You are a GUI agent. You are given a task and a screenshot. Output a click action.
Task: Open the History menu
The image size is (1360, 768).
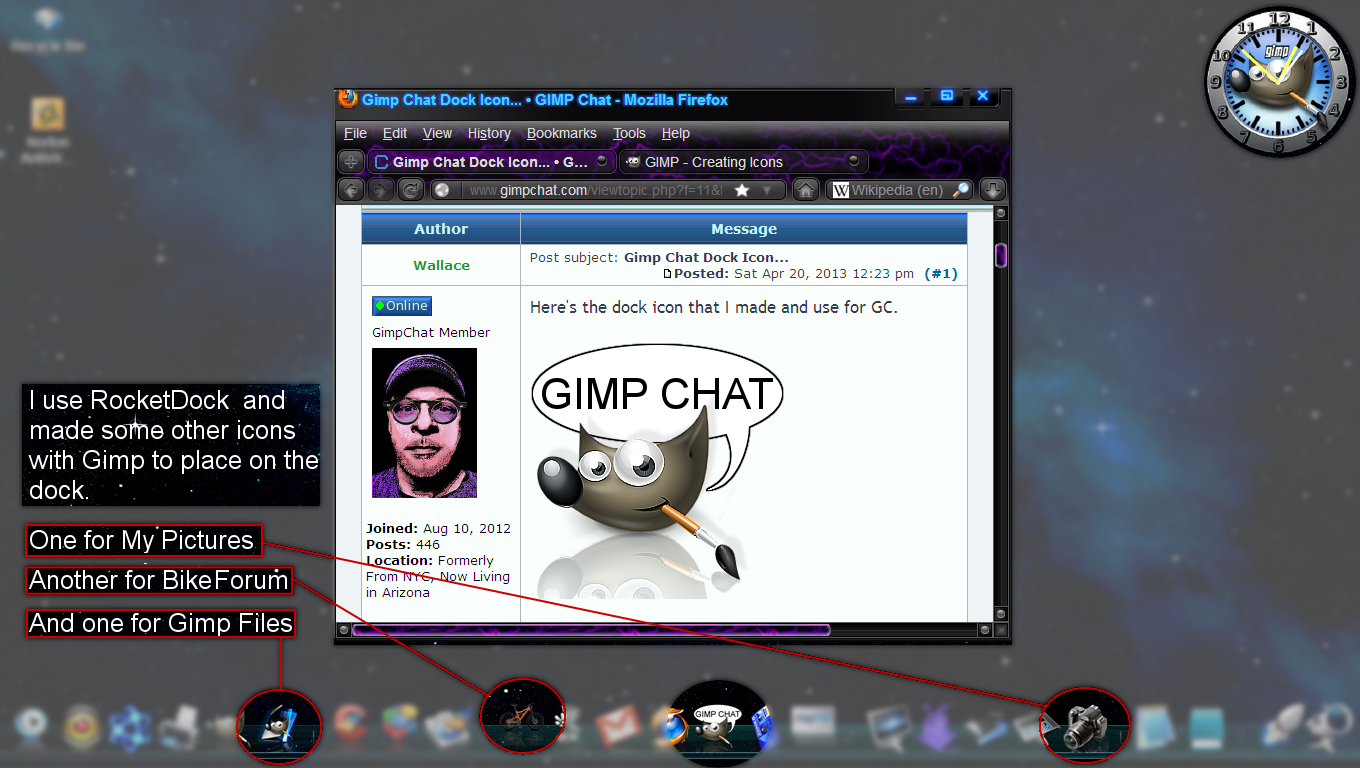(x=489, y=133)
